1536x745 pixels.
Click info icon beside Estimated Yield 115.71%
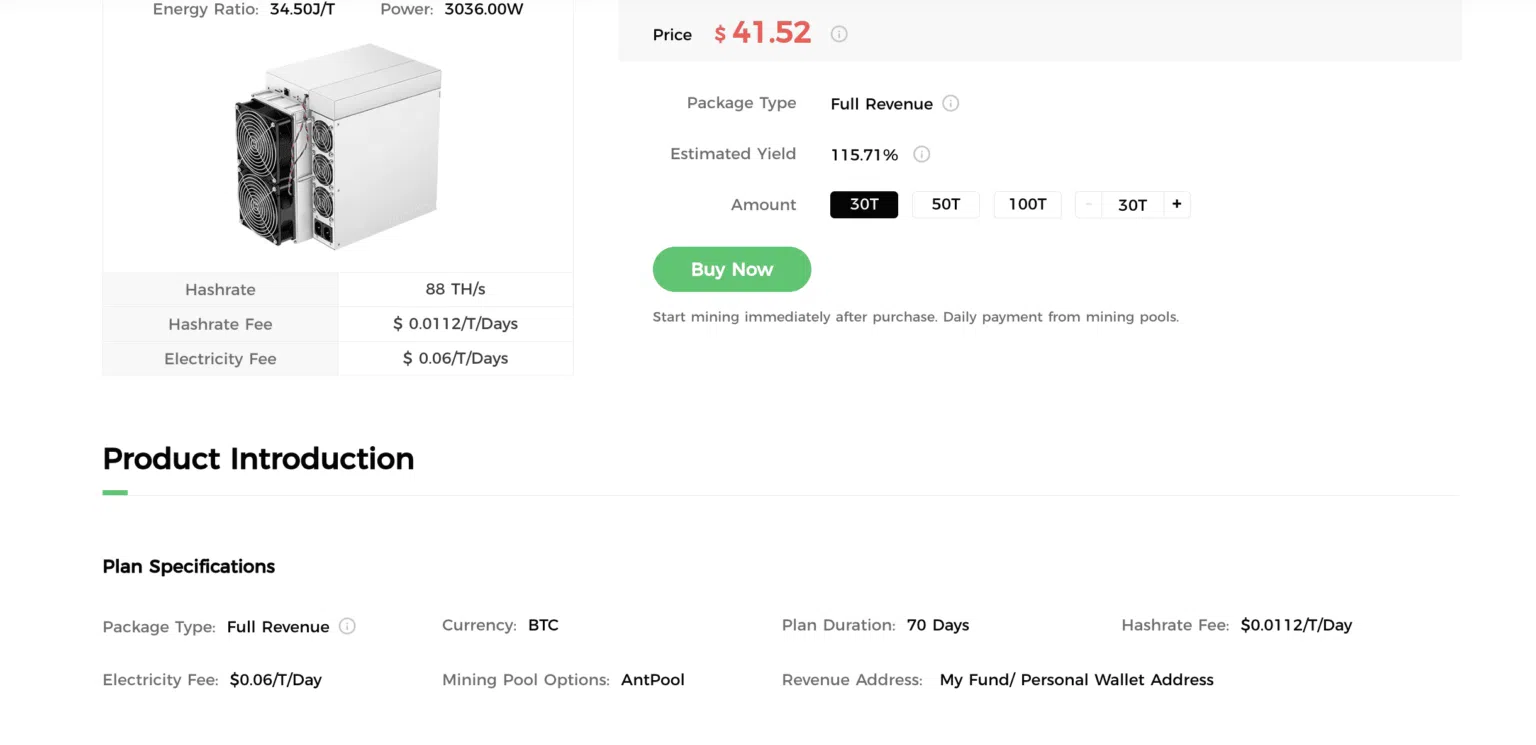(x=922, y=154)
